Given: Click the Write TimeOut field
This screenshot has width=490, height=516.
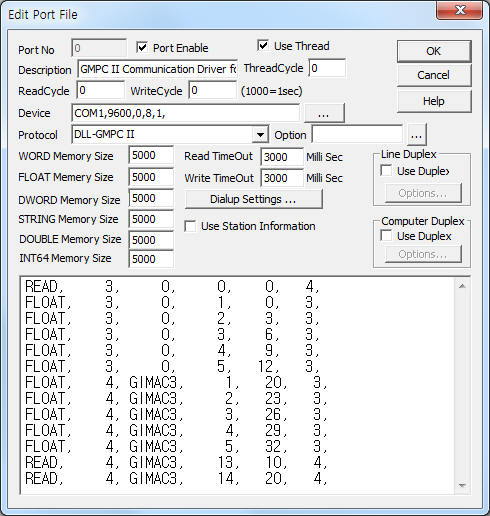Looking at the screenshot, I should click(x=282, y=178).
